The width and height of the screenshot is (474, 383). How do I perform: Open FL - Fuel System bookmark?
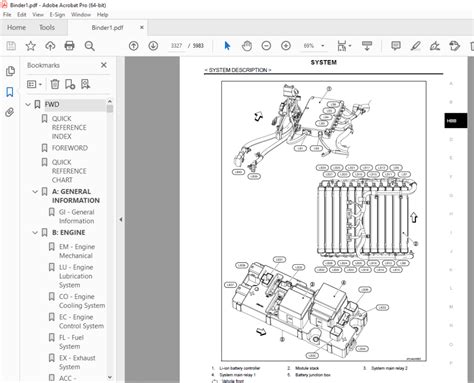(71, 342)
